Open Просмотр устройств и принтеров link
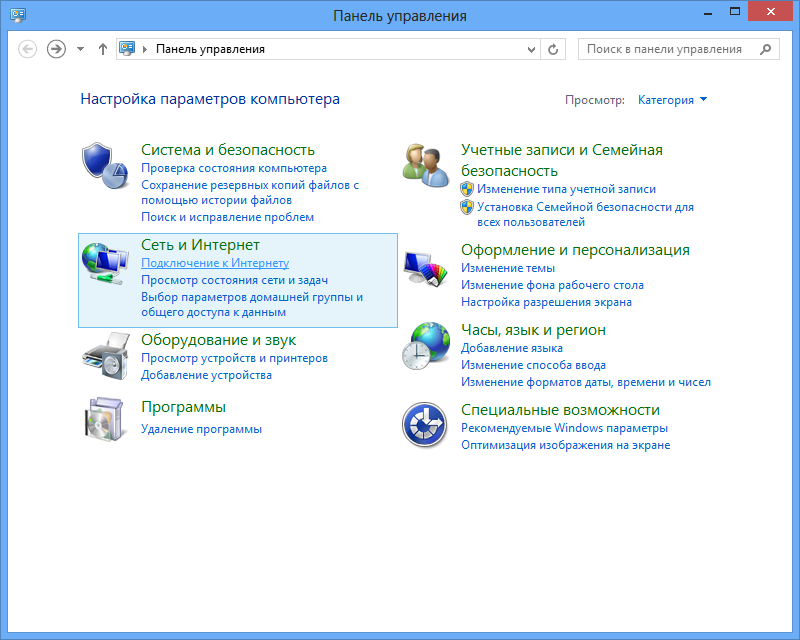This screenshot has width=800, height=640. coord(234,358)
